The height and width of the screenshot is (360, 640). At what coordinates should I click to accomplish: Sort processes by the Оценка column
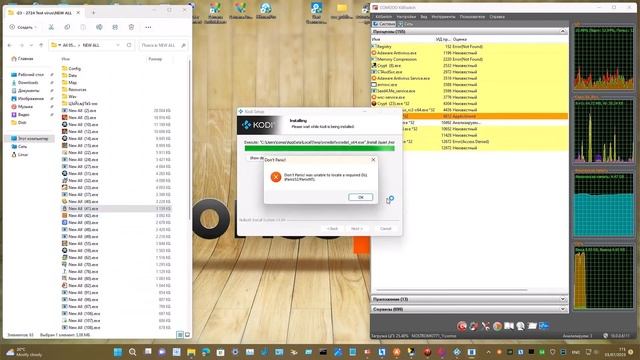tap(460, 39)
